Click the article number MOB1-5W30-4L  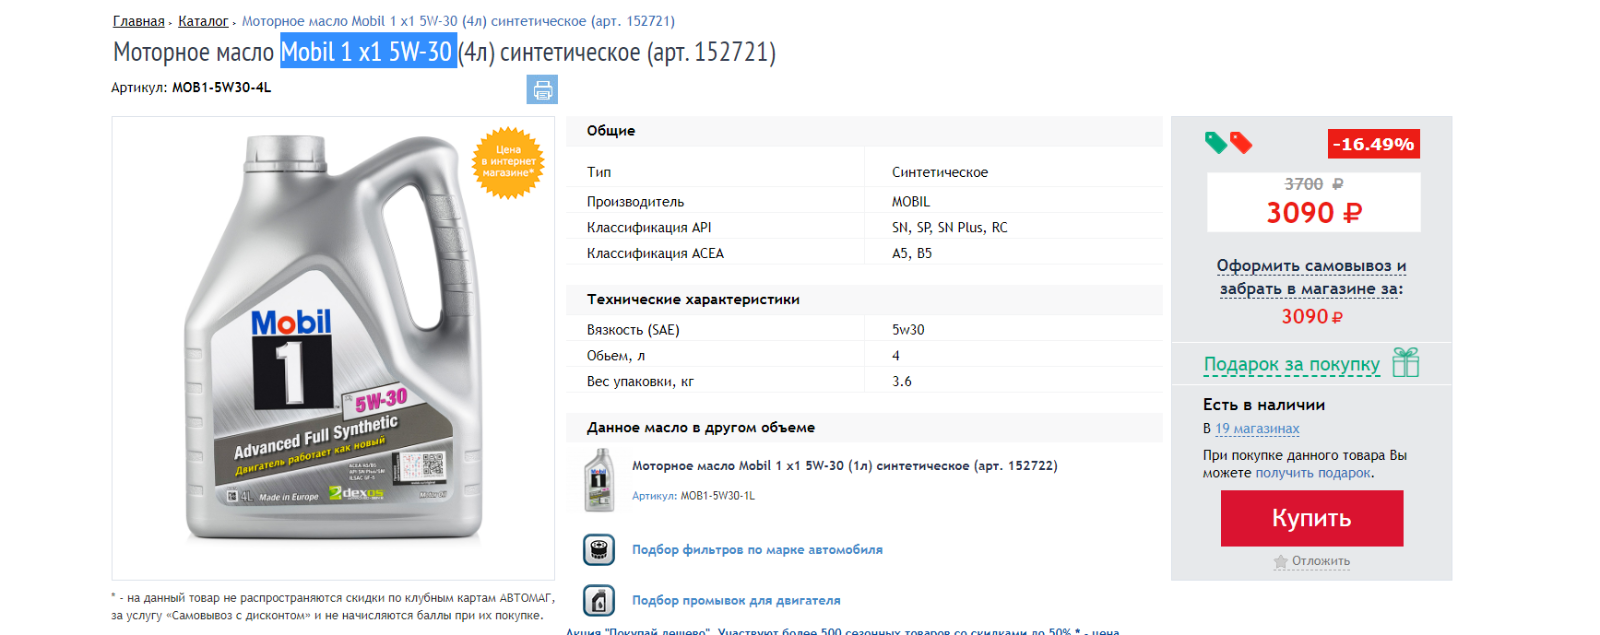[x=221, y=88]
